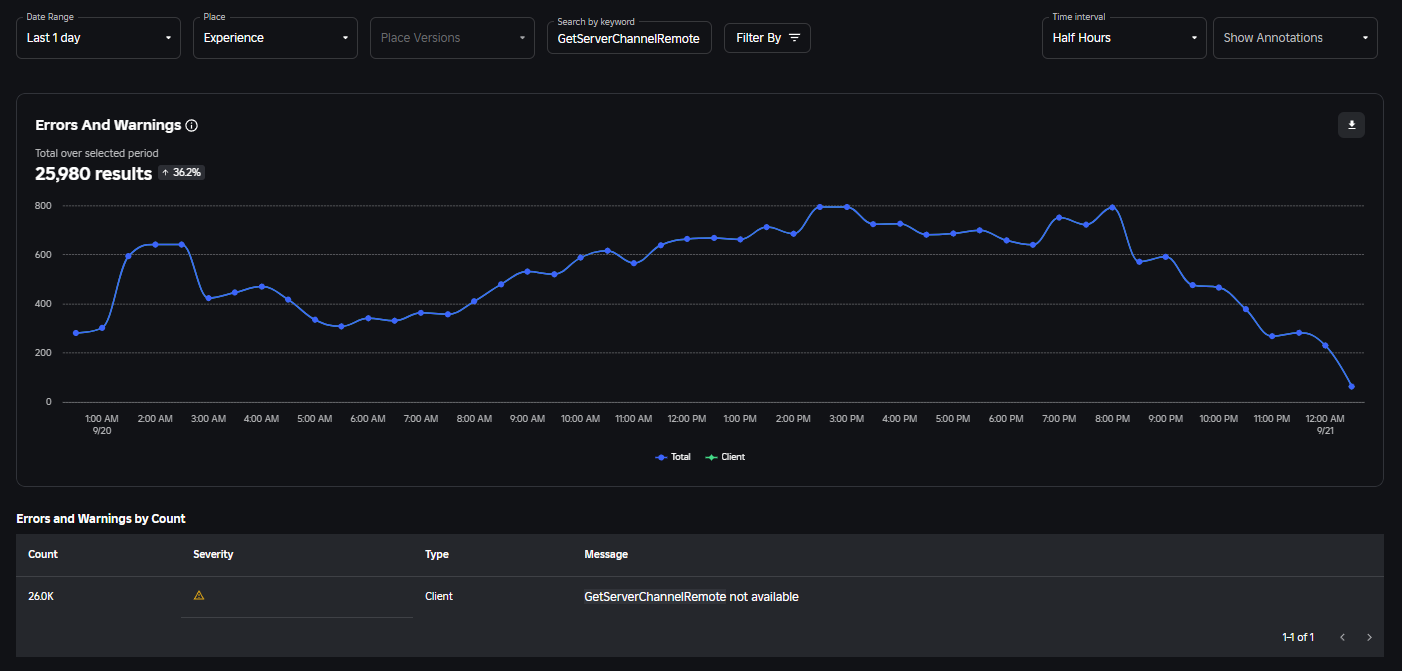Click the warning severity triangle icon

pos(198,596)
